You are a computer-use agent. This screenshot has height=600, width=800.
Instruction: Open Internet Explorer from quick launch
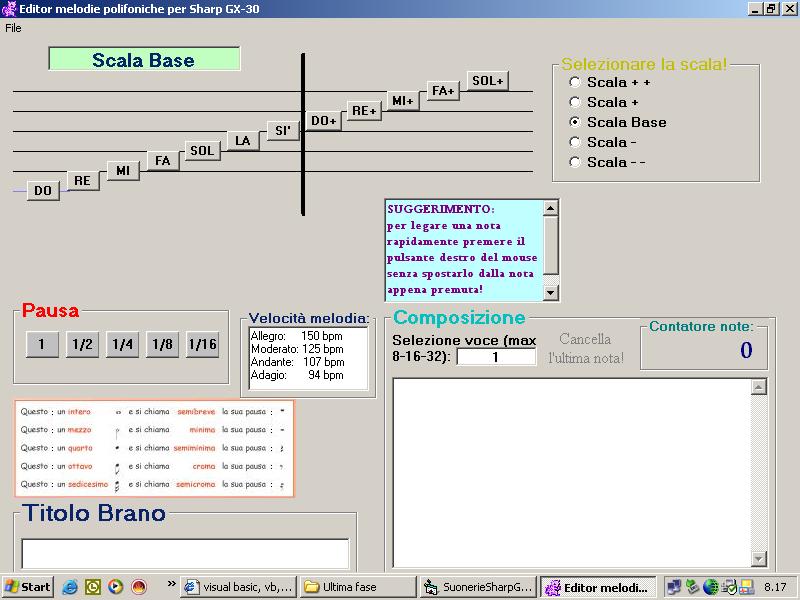[x=70, y=587]
